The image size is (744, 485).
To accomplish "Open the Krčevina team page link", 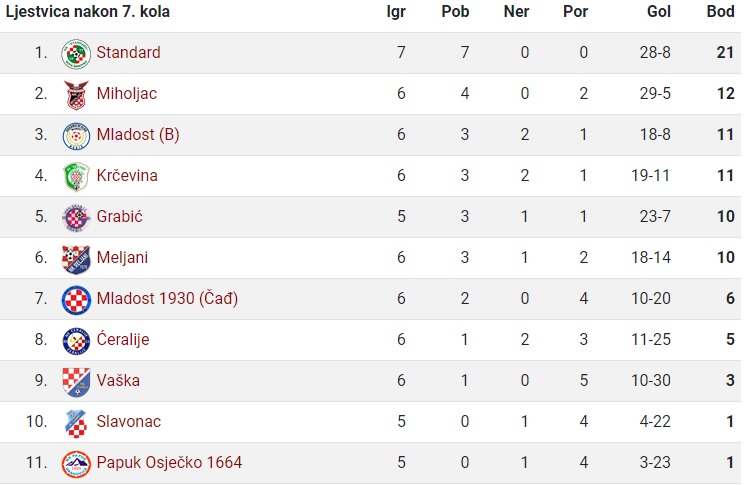I will pos(127,176).
